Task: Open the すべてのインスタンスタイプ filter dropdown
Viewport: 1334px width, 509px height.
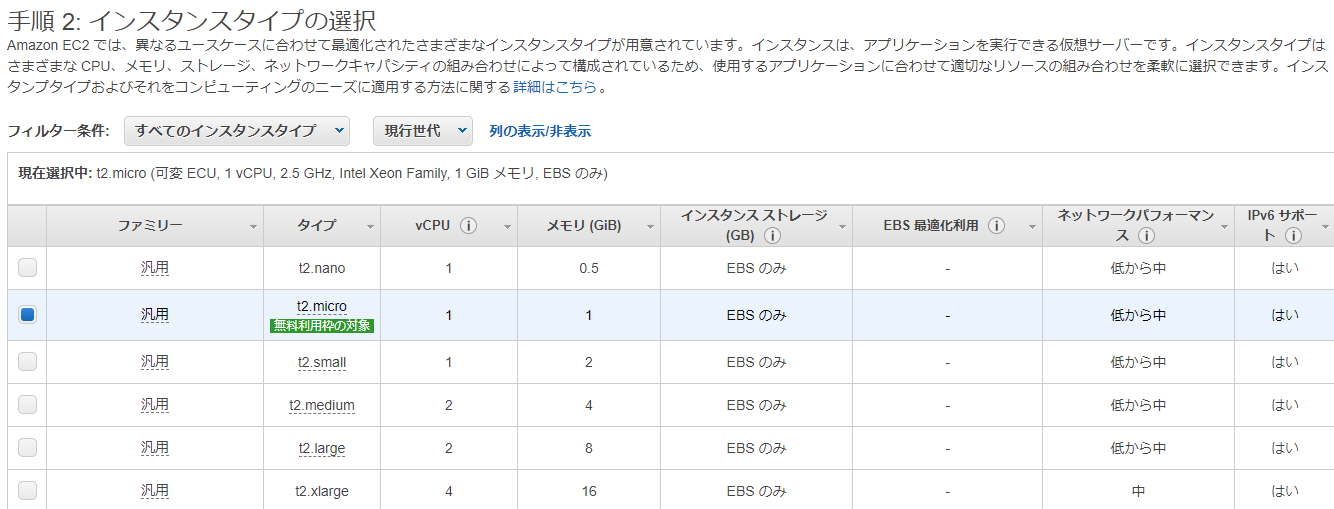Action: click(x=237, y=131)
